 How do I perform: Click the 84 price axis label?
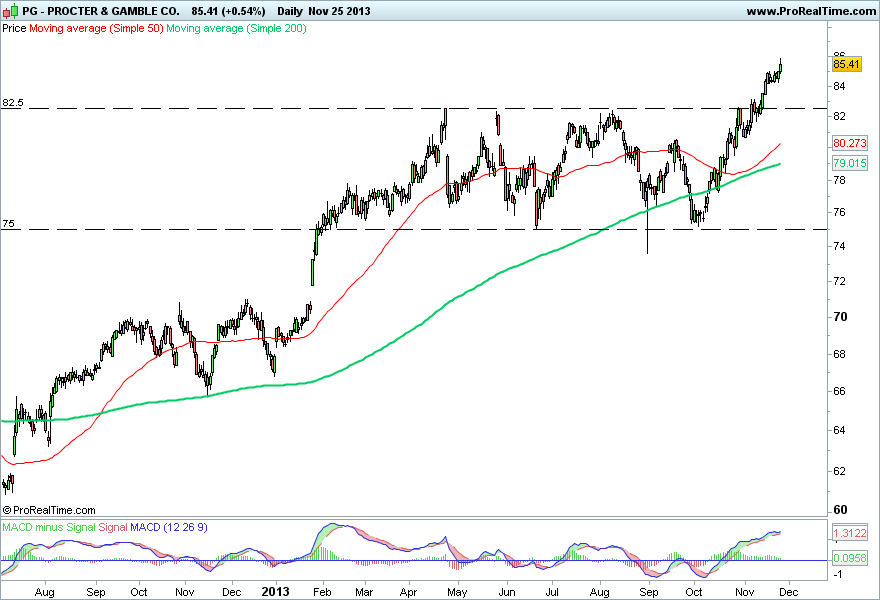tap(840, 86)
